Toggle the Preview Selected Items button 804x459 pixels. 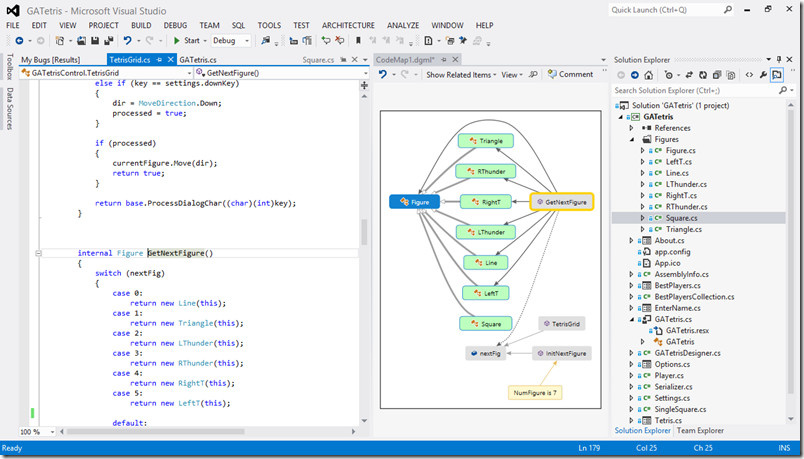777,74
